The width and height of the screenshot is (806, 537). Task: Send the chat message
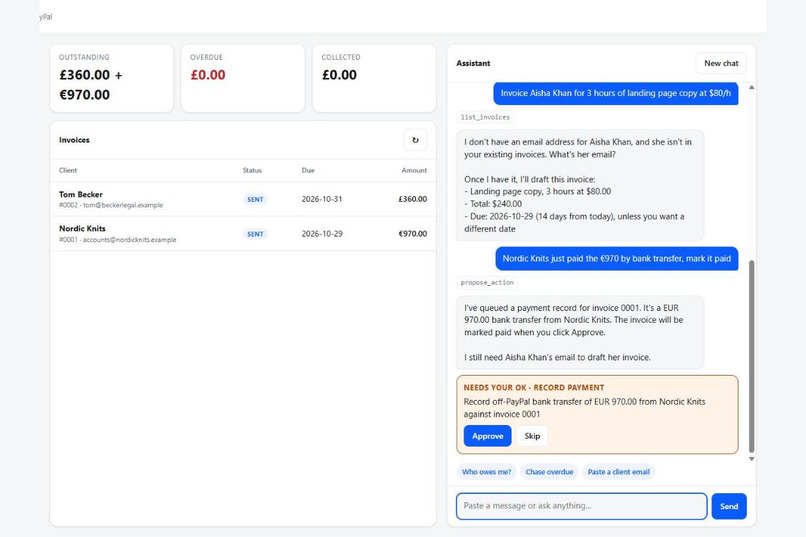coord(729,506)
